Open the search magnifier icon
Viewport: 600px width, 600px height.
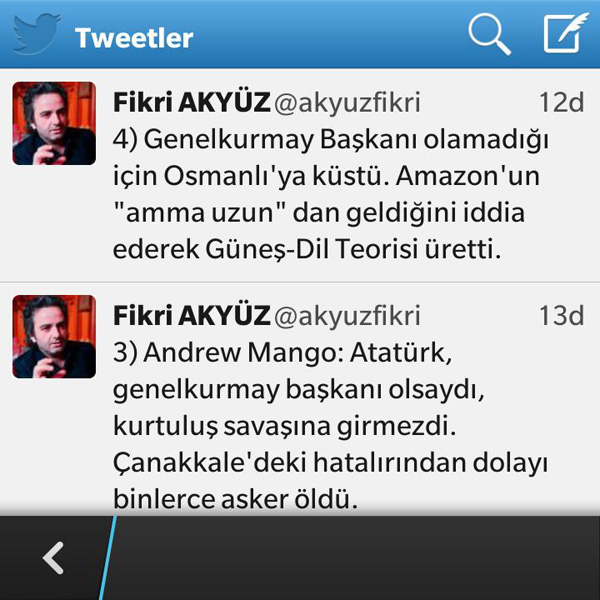(x=490, y=35)
